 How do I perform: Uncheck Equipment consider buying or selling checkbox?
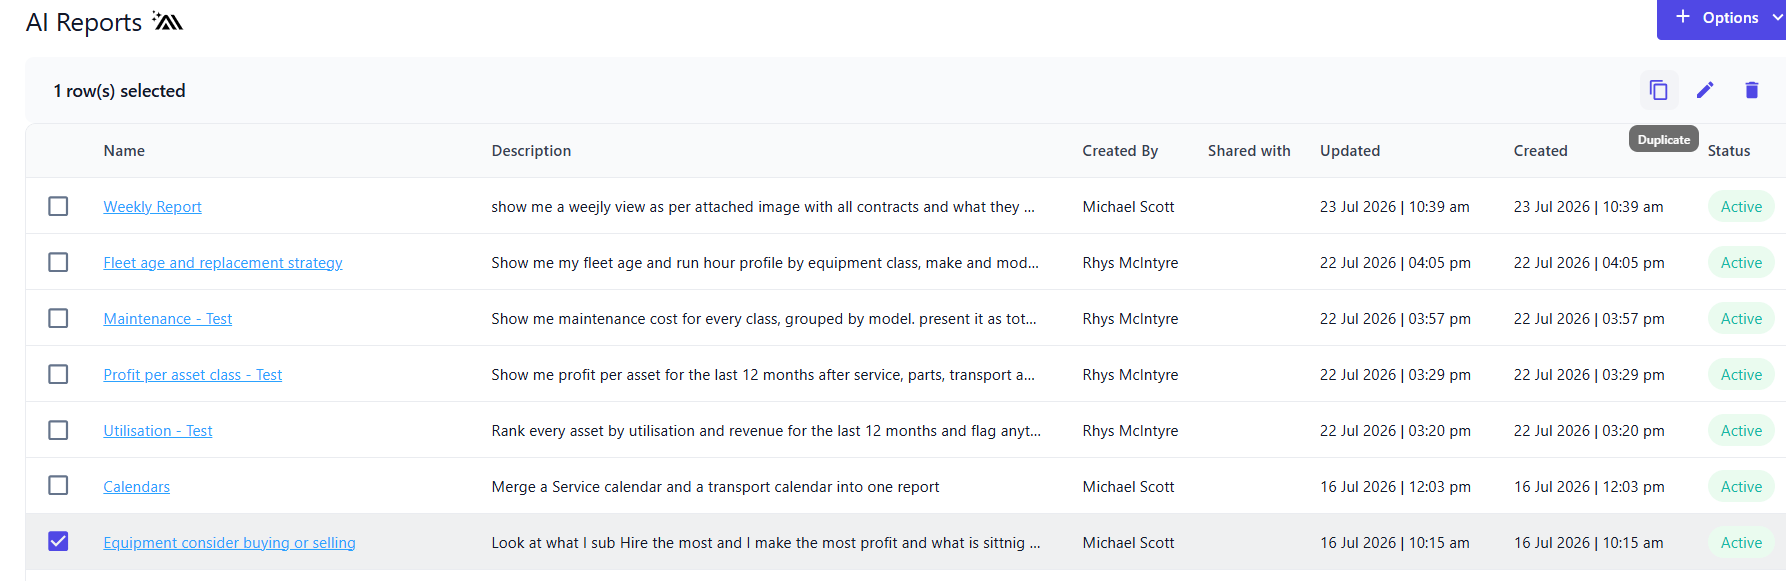click(x=58, y=542)
